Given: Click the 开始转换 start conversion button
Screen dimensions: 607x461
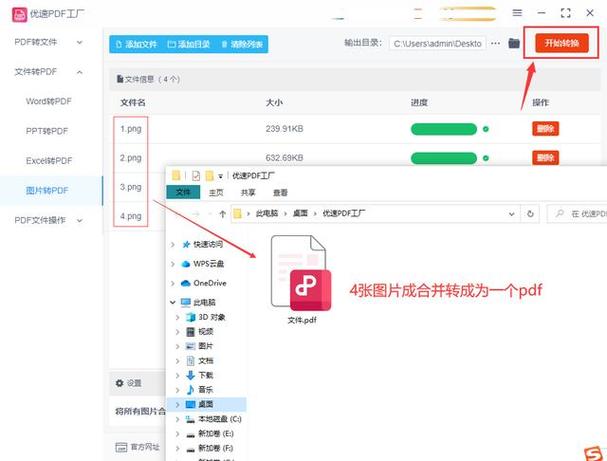Looking at the screenshot, I should 562,43.
